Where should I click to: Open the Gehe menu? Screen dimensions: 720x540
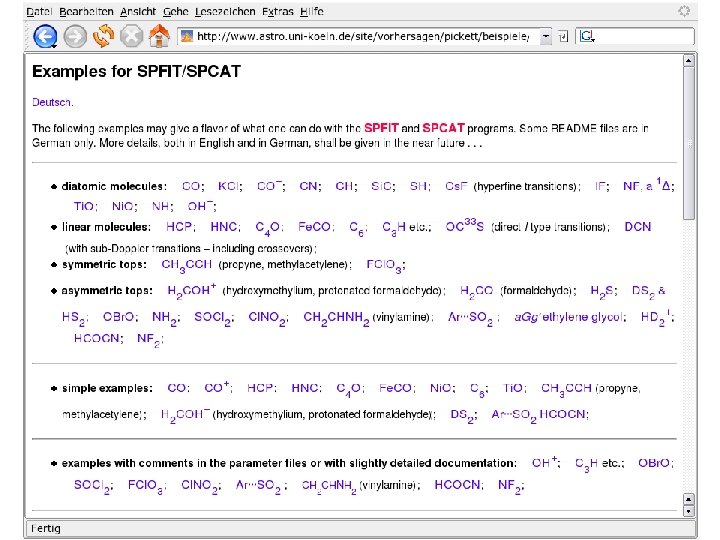click(175, 11)
